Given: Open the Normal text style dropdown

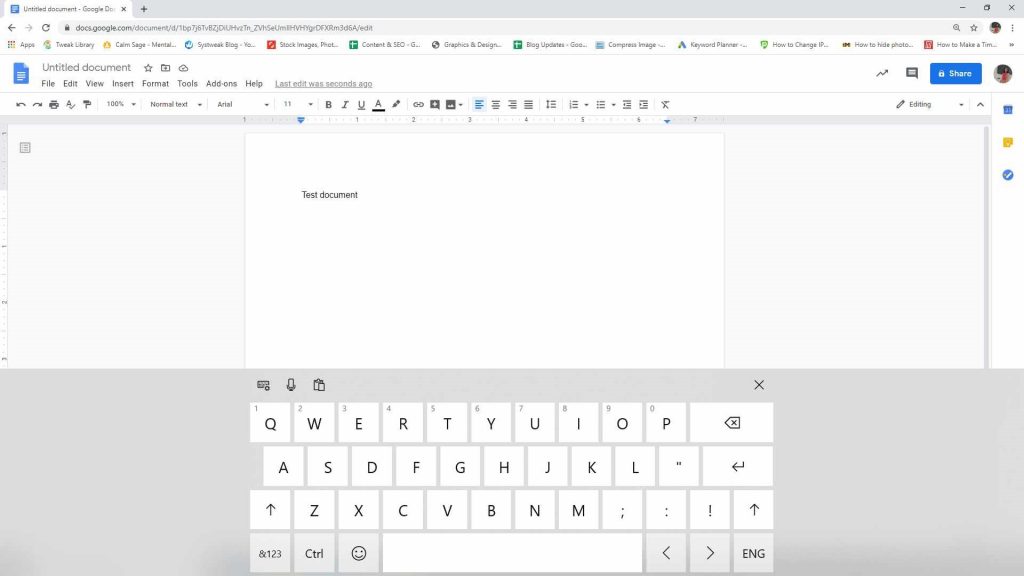Looking at the screenshot, I should (176, 104).
